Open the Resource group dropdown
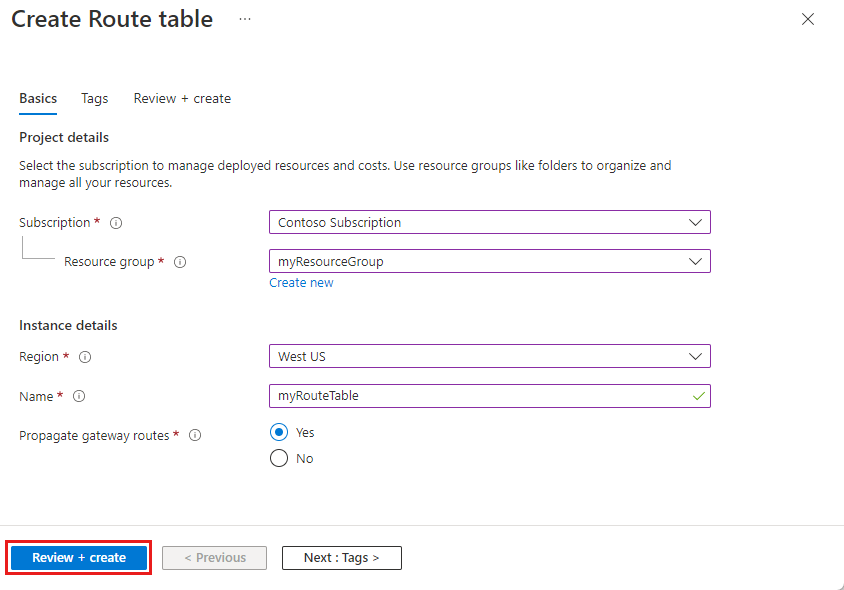Viewport: 844px width, 590px height. (695, 261)
